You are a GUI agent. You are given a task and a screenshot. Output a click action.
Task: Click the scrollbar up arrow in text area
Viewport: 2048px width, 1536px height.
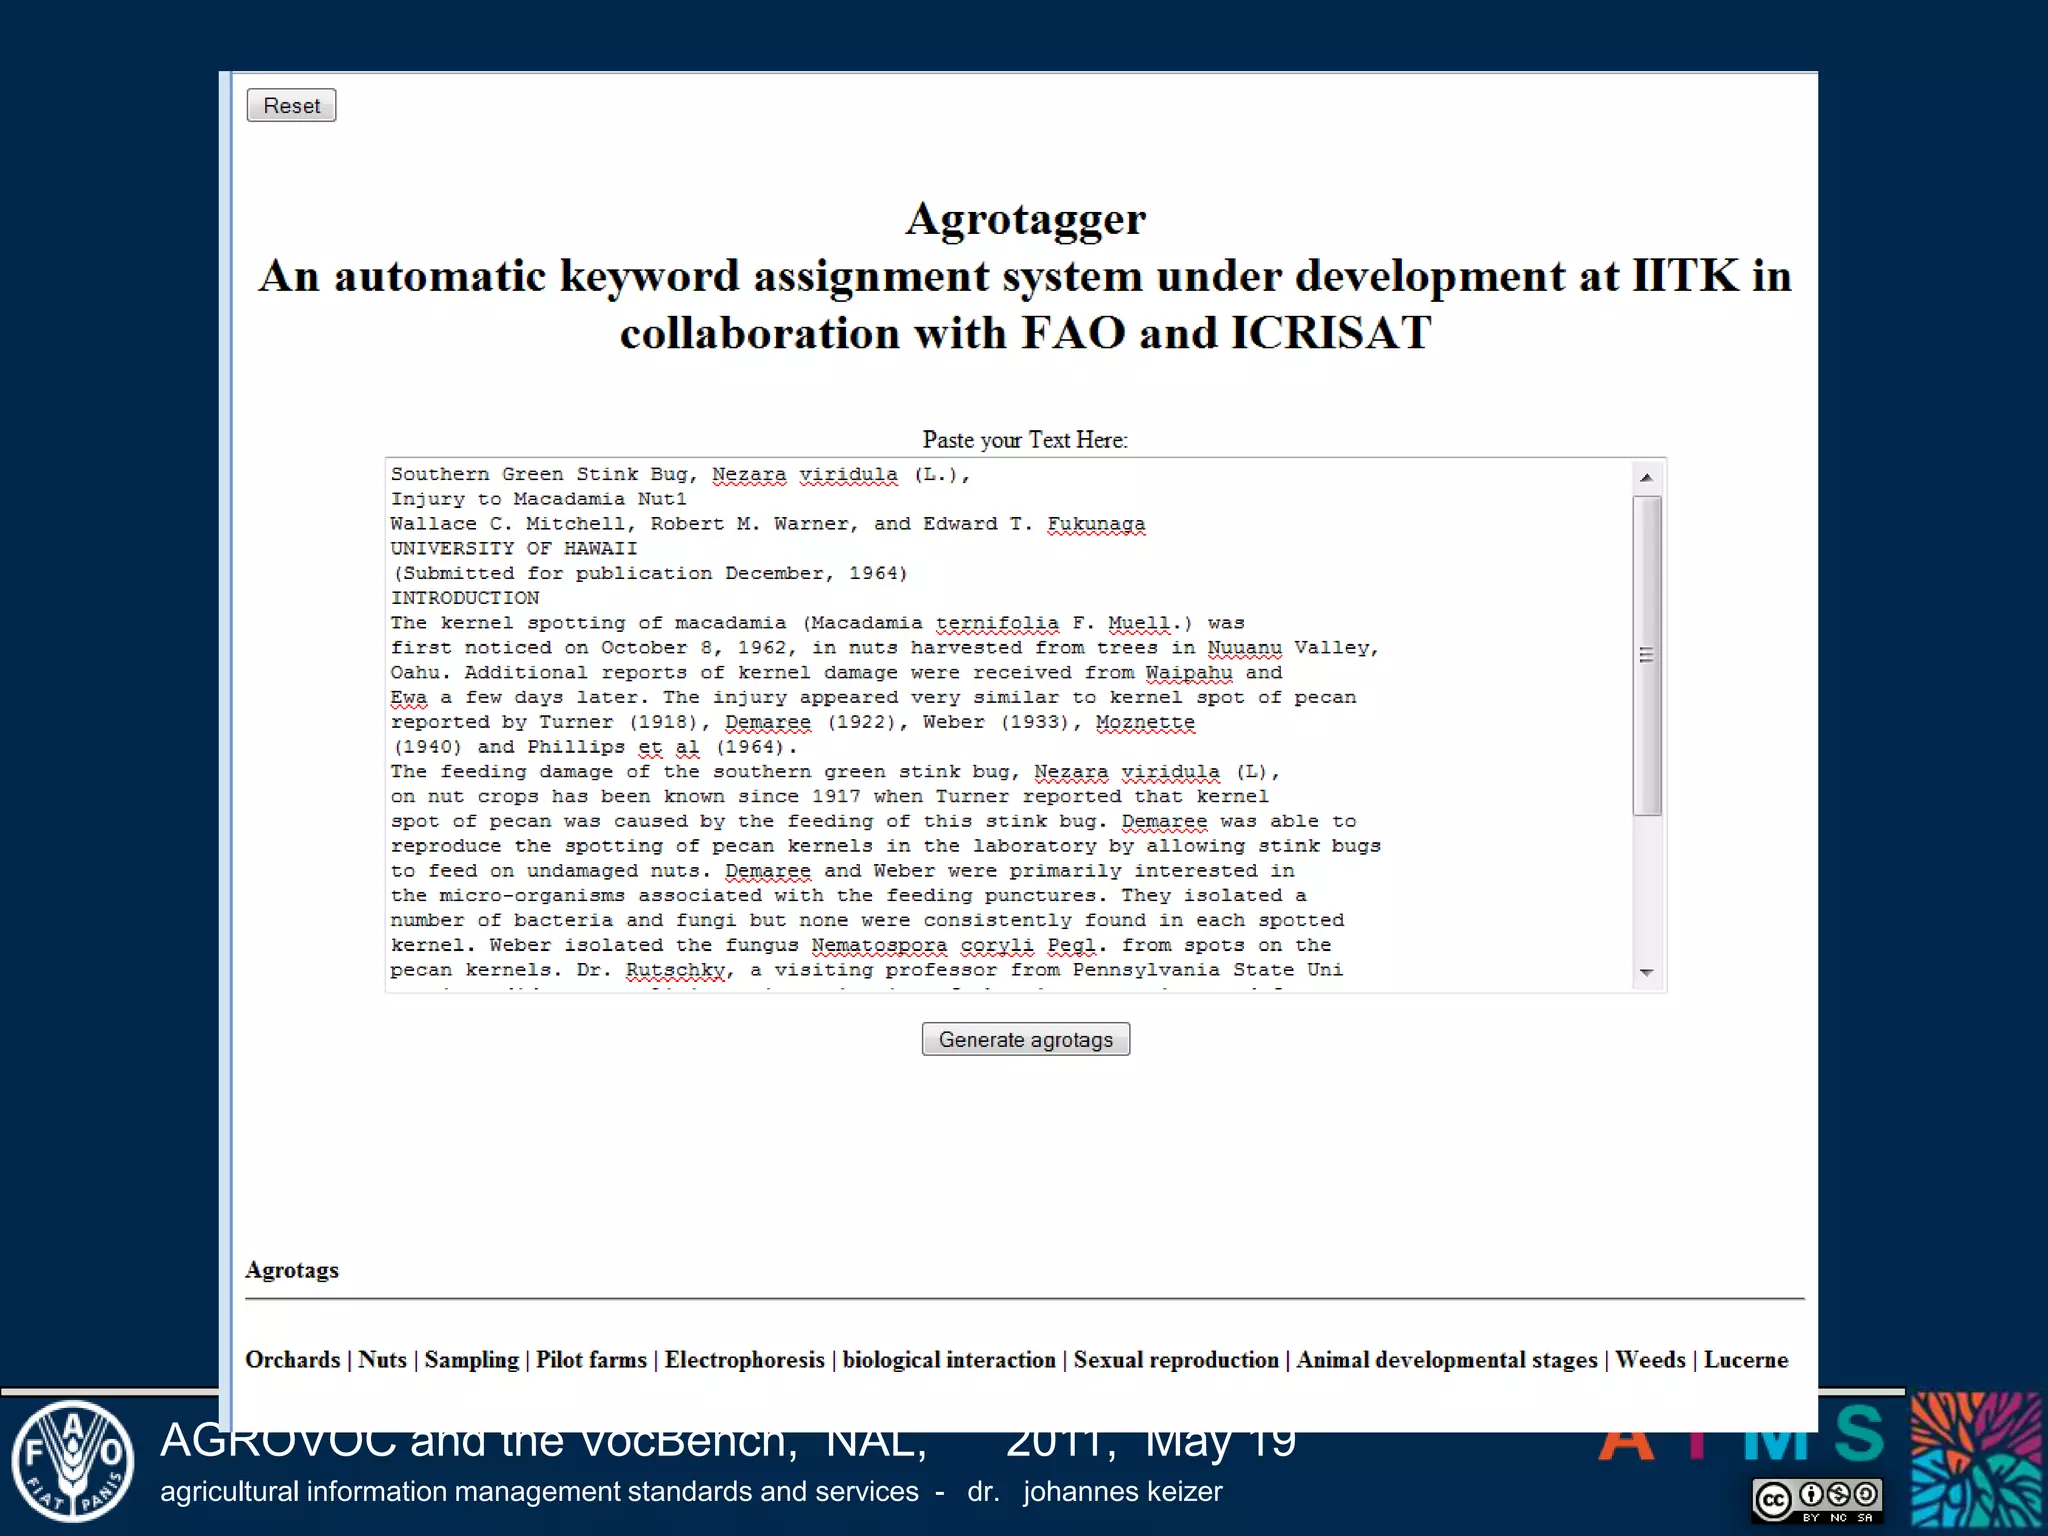coord(1646,477)
